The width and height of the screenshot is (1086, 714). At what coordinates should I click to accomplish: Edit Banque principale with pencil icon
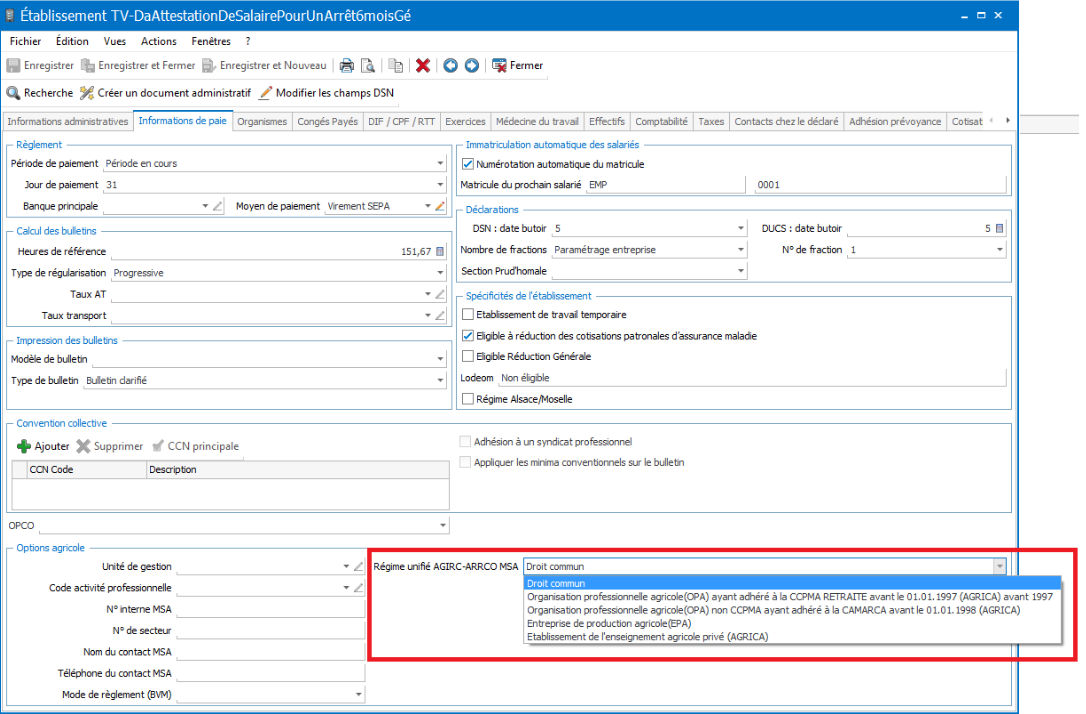click(x=217, y=206)
